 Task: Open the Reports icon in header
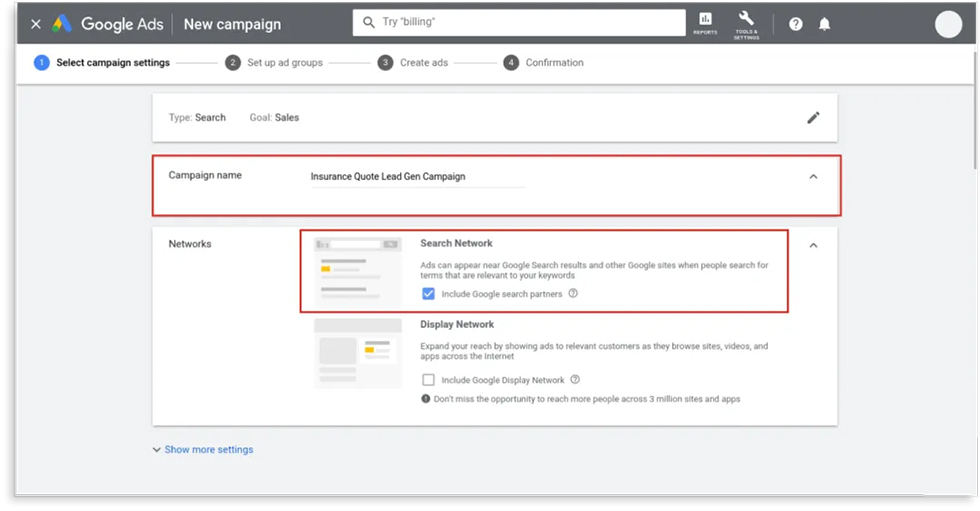tap(705, 23)
